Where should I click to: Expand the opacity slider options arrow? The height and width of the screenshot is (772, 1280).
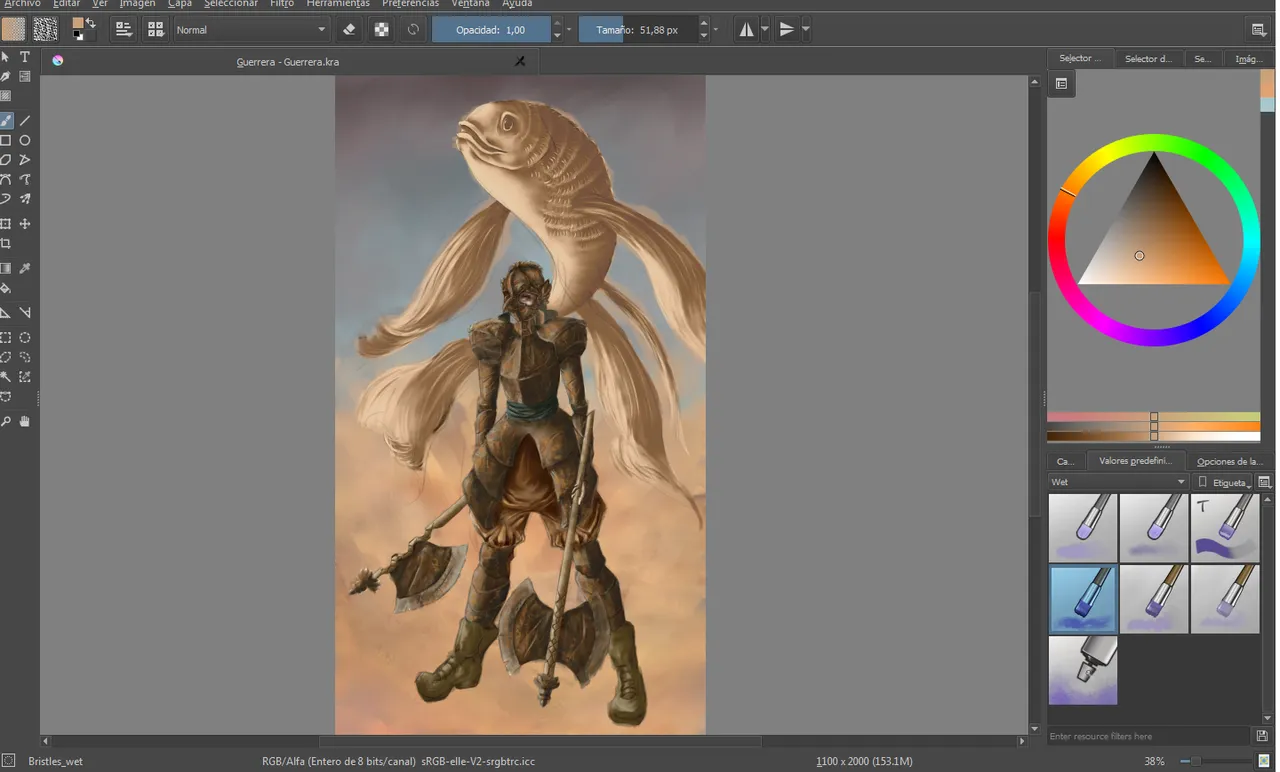pos(569,30)
